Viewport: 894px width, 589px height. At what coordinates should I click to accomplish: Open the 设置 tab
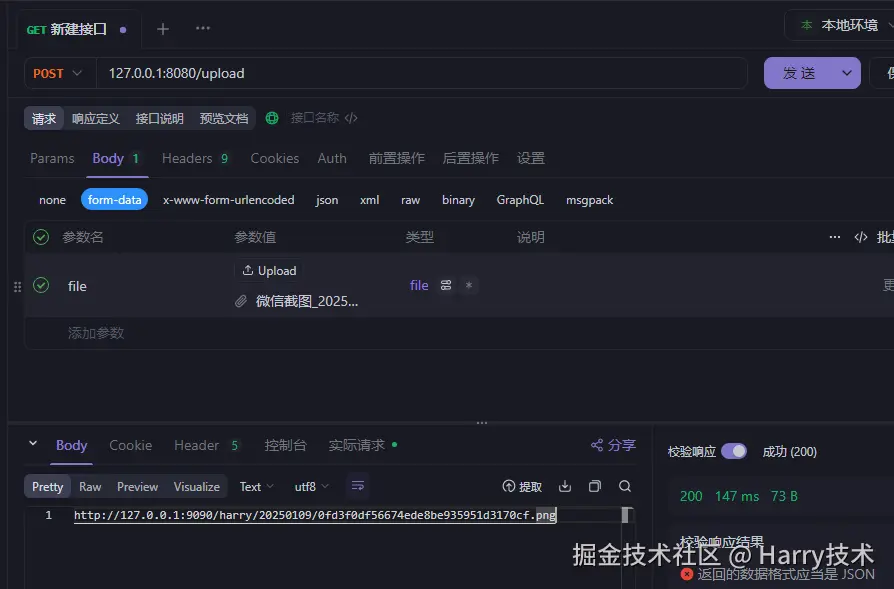tap(531, 159)
